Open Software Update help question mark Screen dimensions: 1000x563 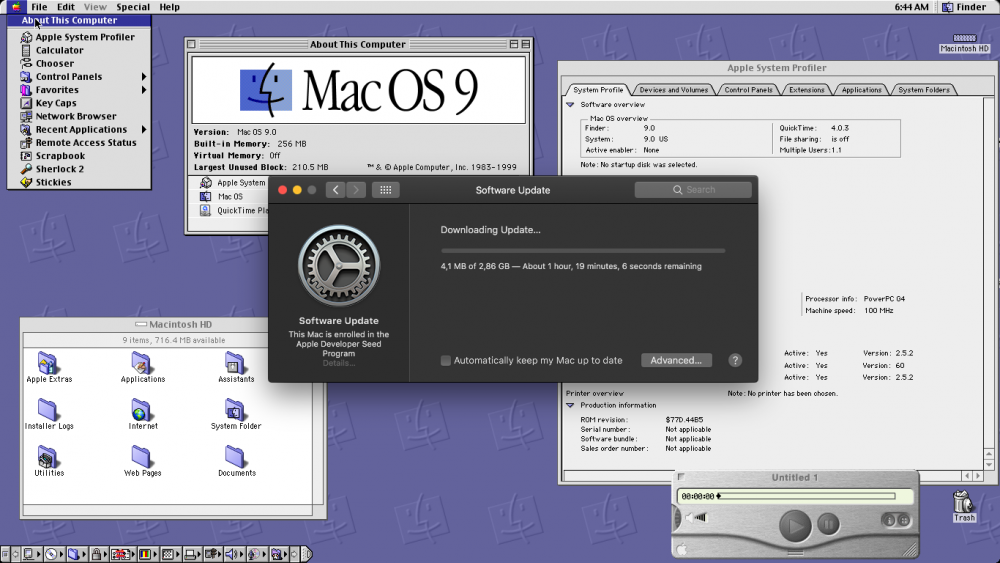[x=735, y=360]
